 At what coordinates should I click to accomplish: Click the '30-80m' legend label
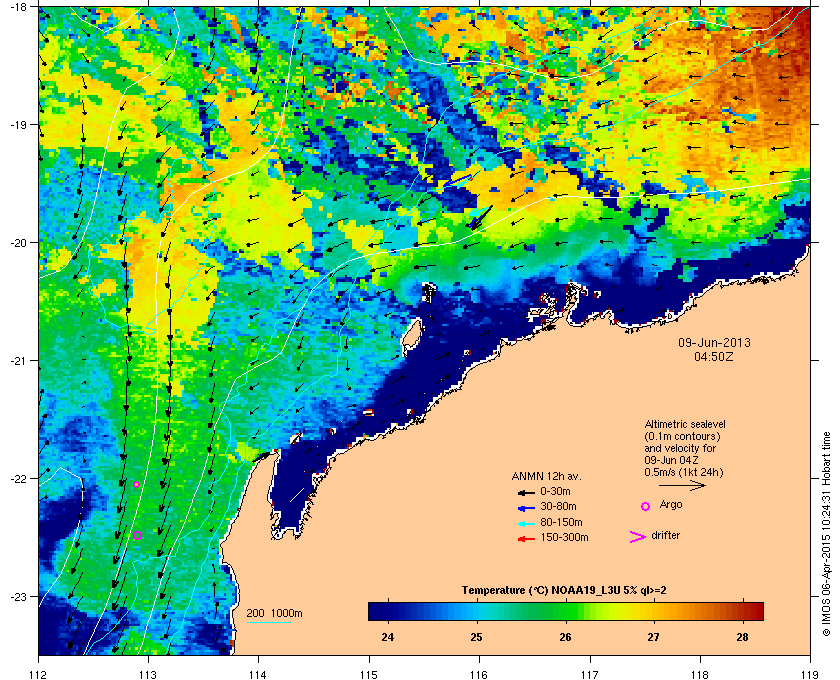click(x=558, y=506)
